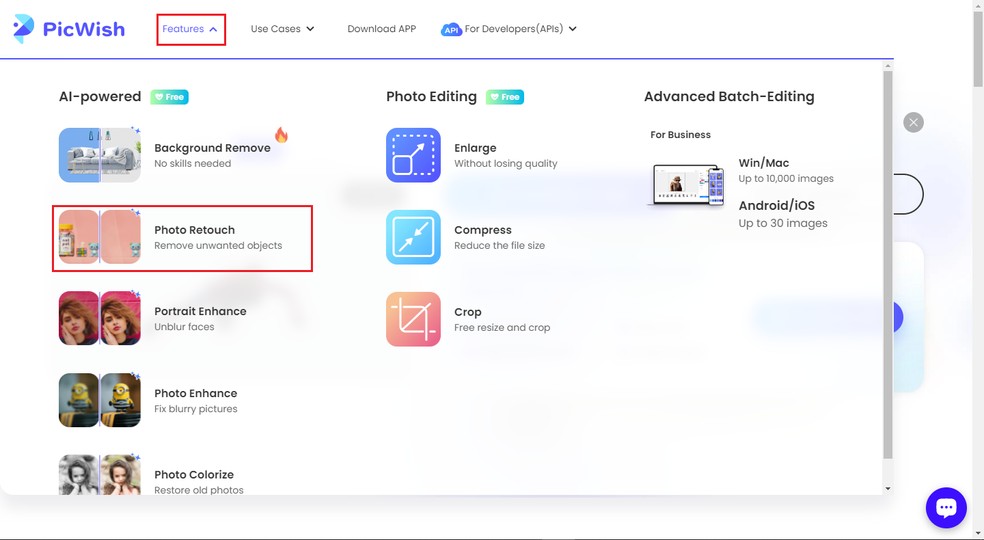Click the Photo Editing Free badge
The width and height of the screenshot is (984, 540).
coord(505,97)
